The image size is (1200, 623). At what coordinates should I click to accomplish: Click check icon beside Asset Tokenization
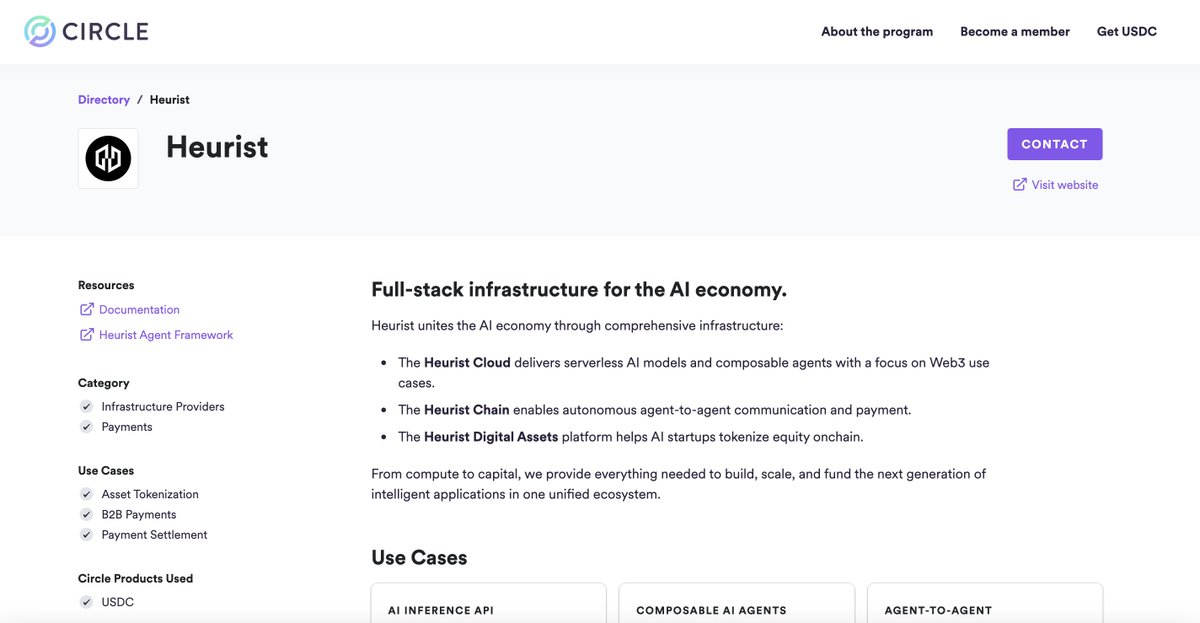tap(86, 494)
